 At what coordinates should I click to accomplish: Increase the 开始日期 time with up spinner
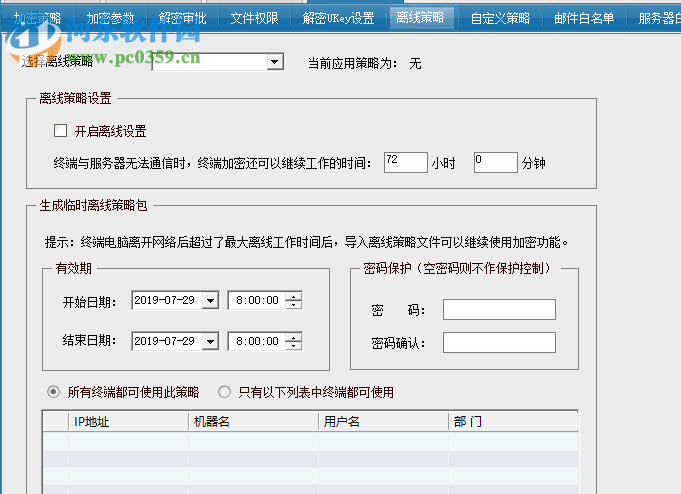pyautogui.click(x=294, y=296)
